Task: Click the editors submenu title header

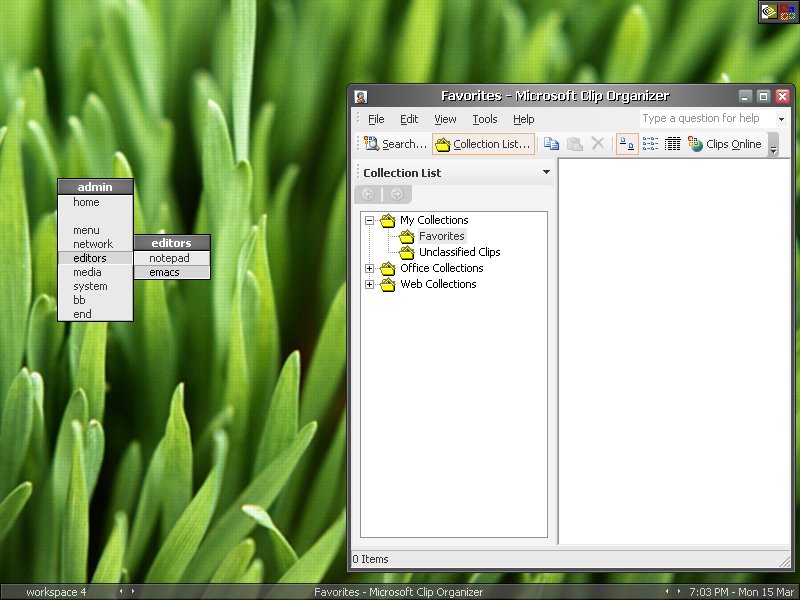Action: pos(172,243)
